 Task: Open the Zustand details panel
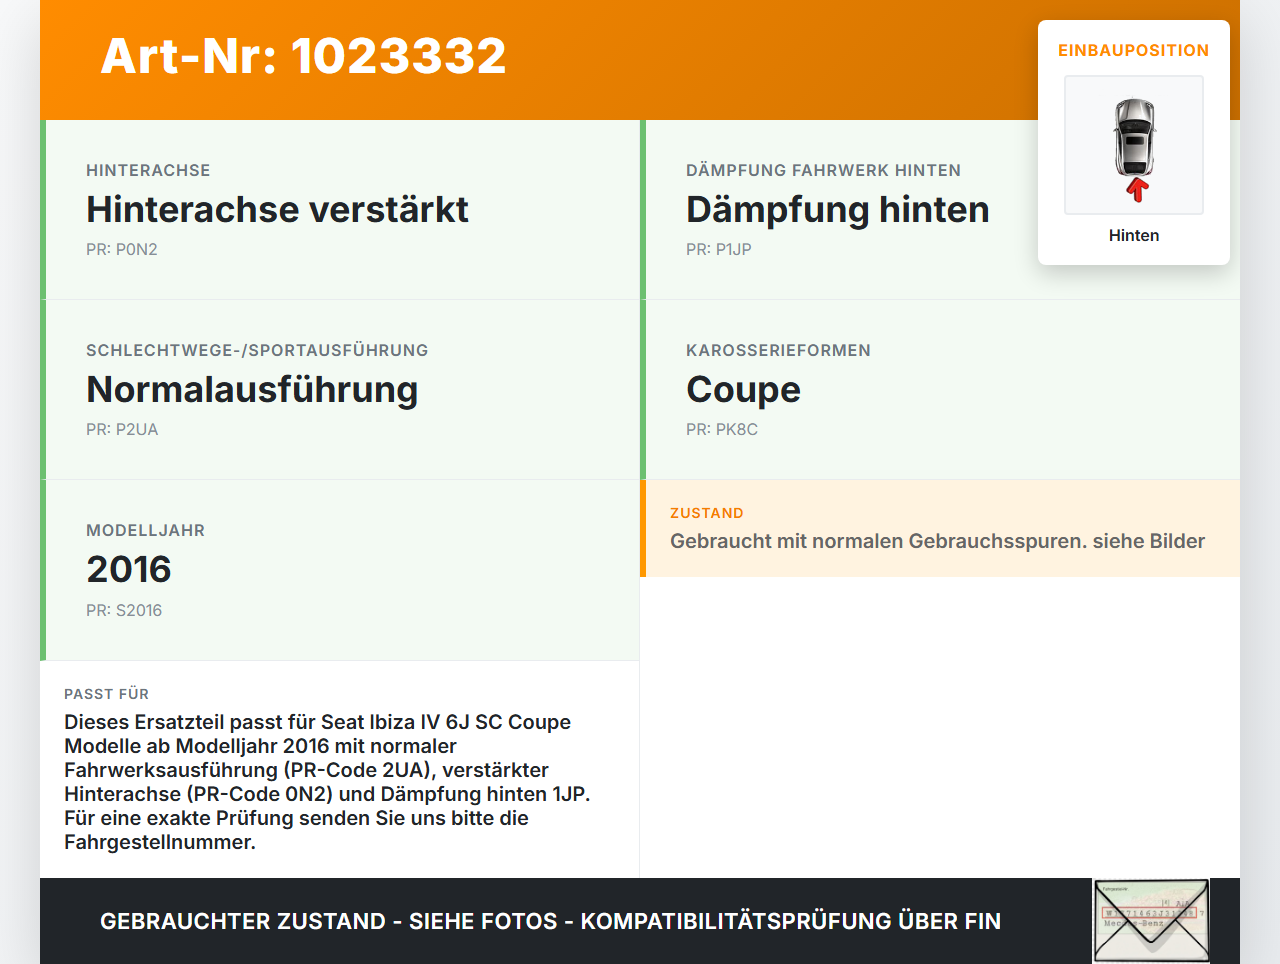pyautogui.click(x=937, y=529)
